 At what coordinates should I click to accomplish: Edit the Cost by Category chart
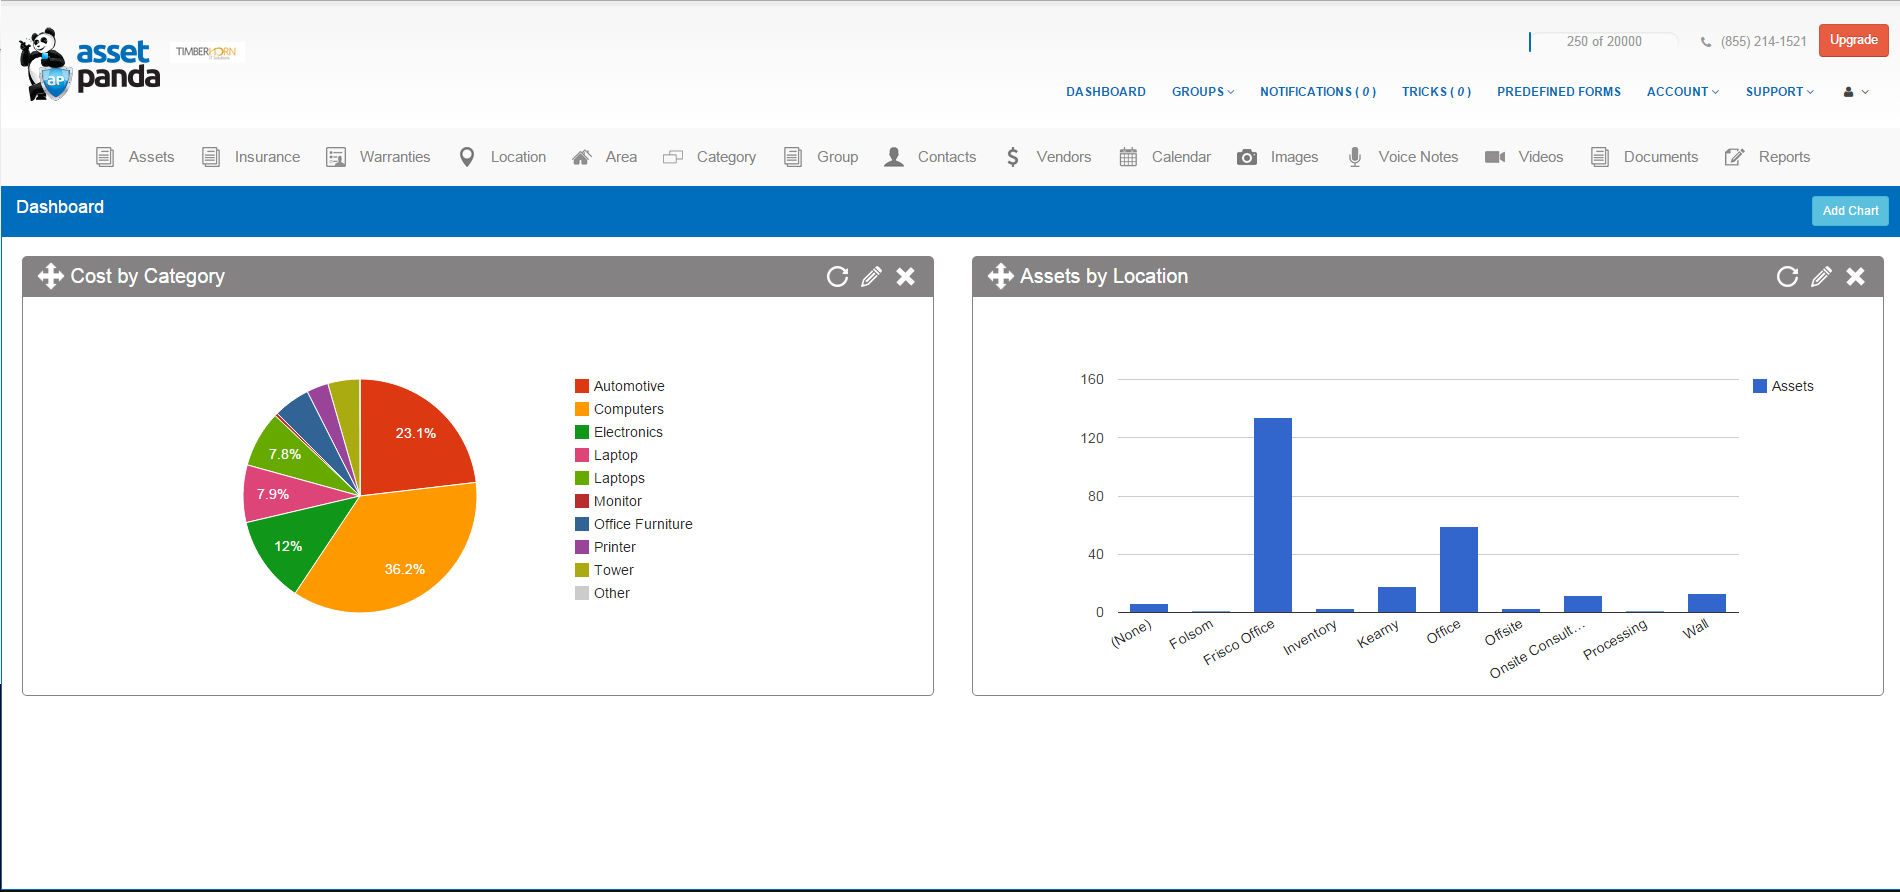[x=871, y=277]
